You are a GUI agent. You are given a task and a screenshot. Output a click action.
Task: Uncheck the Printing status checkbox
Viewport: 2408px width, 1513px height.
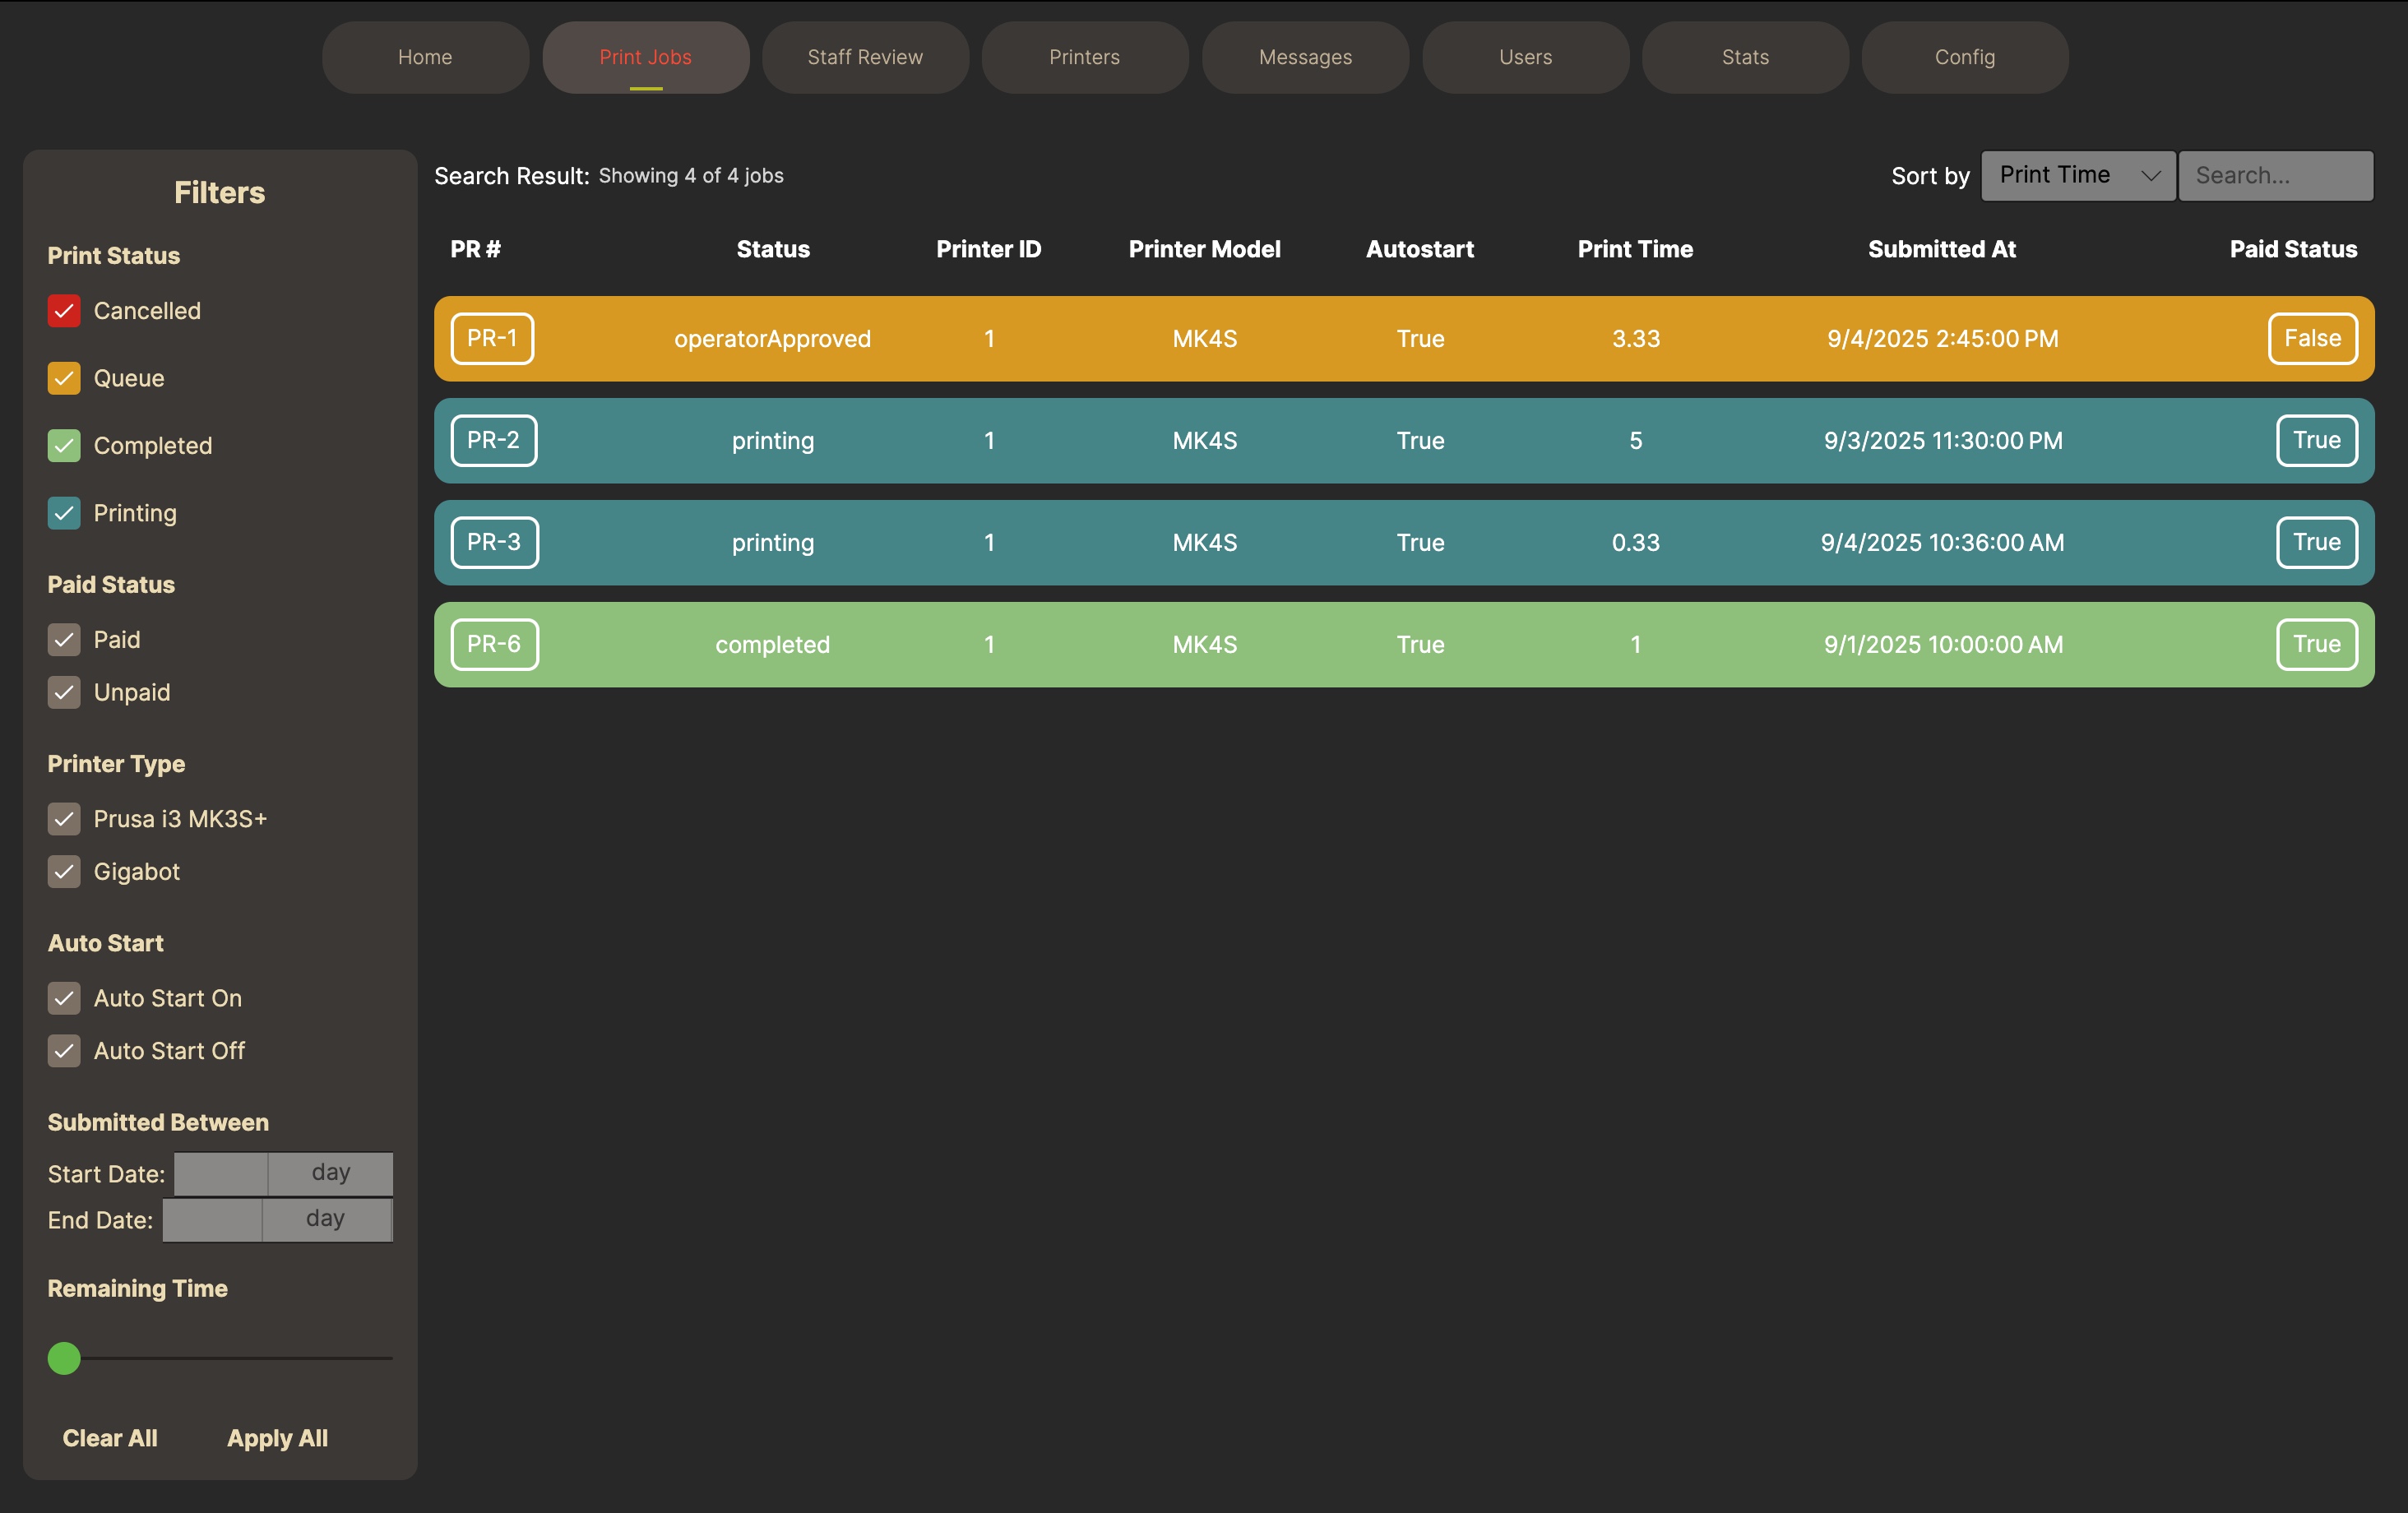(x=64, y=513)
